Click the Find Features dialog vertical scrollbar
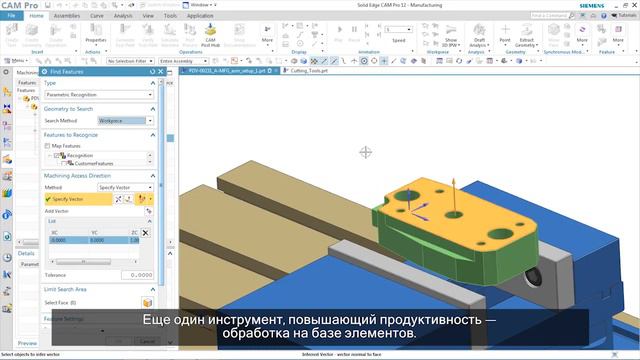The image size is (640, 360). 161,184
